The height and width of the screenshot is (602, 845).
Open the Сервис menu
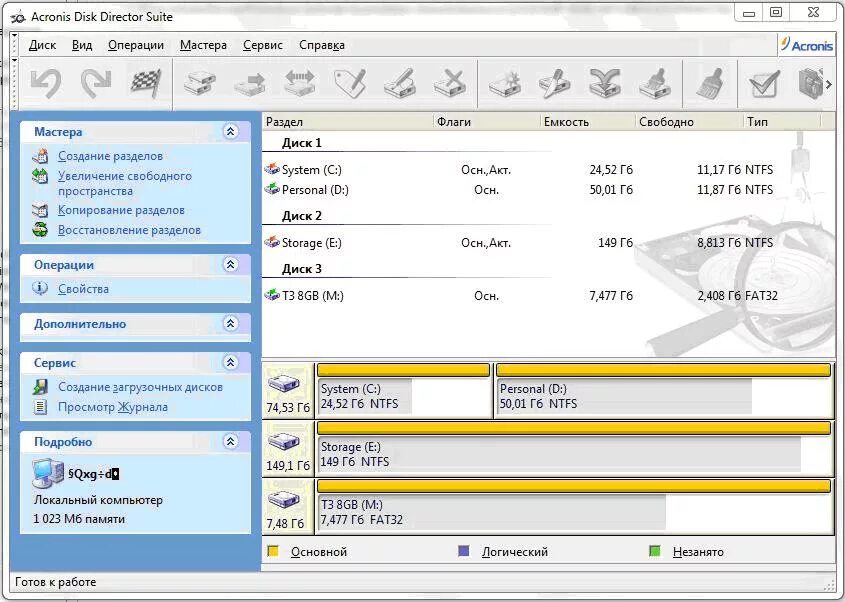262,45
